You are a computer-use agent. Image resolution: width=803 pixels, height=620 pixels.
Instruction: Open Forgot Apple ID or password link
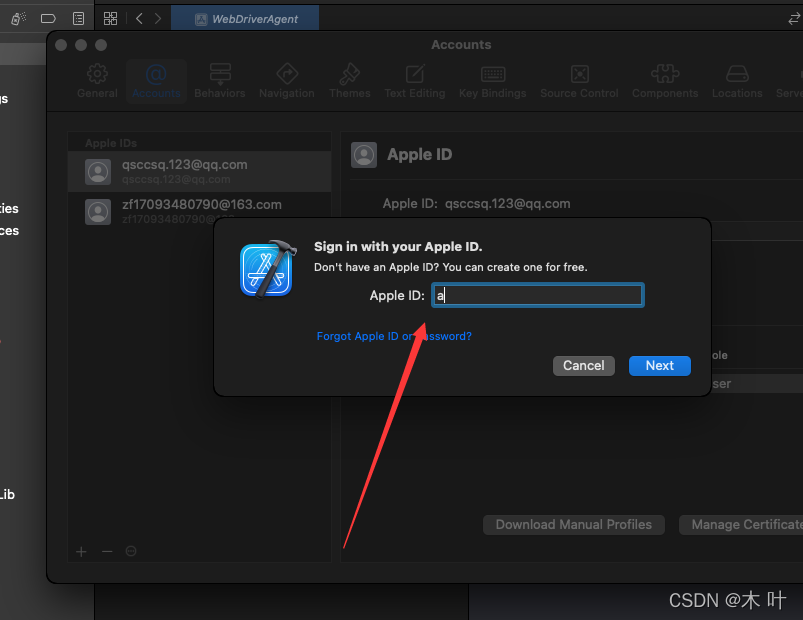[x=394, y=336]
